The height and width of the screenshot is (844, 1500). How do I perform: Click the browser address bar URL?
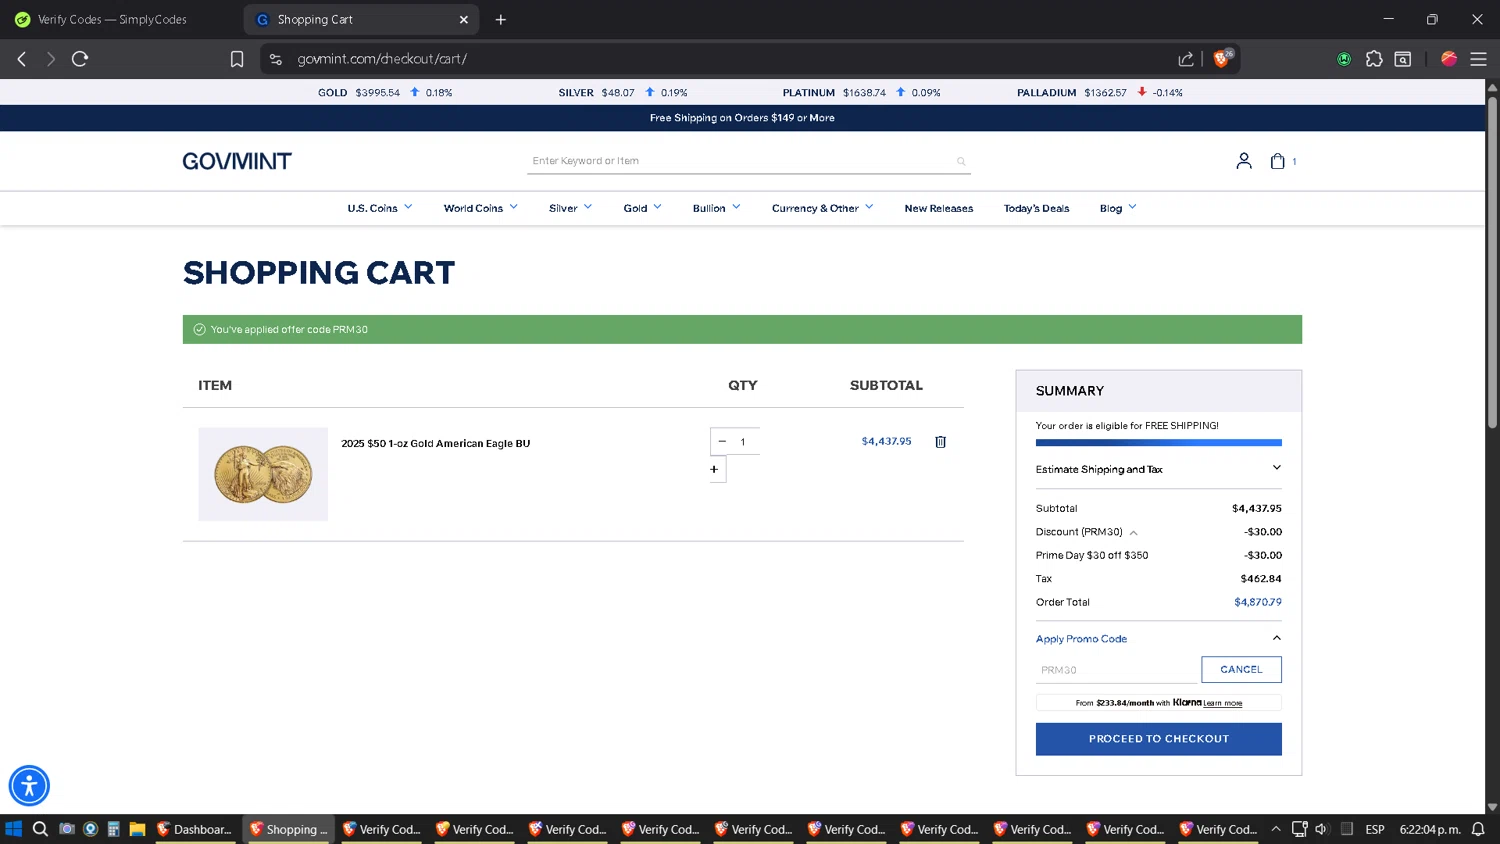382,59
